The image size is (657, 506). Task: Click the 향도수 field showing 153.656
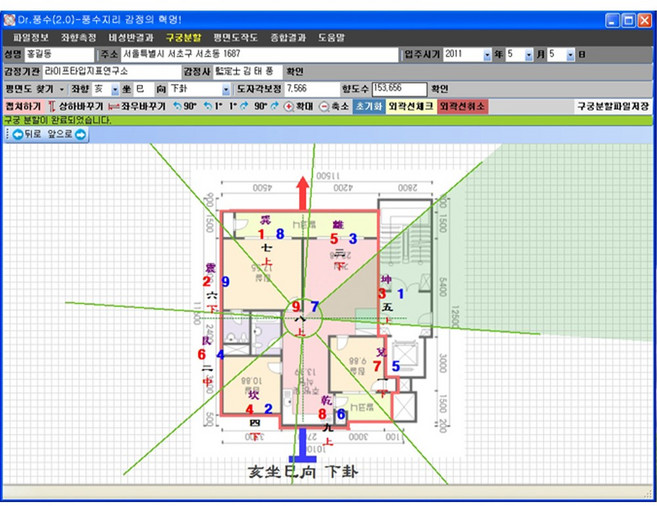pyautogui.click(x=399, y=89)
